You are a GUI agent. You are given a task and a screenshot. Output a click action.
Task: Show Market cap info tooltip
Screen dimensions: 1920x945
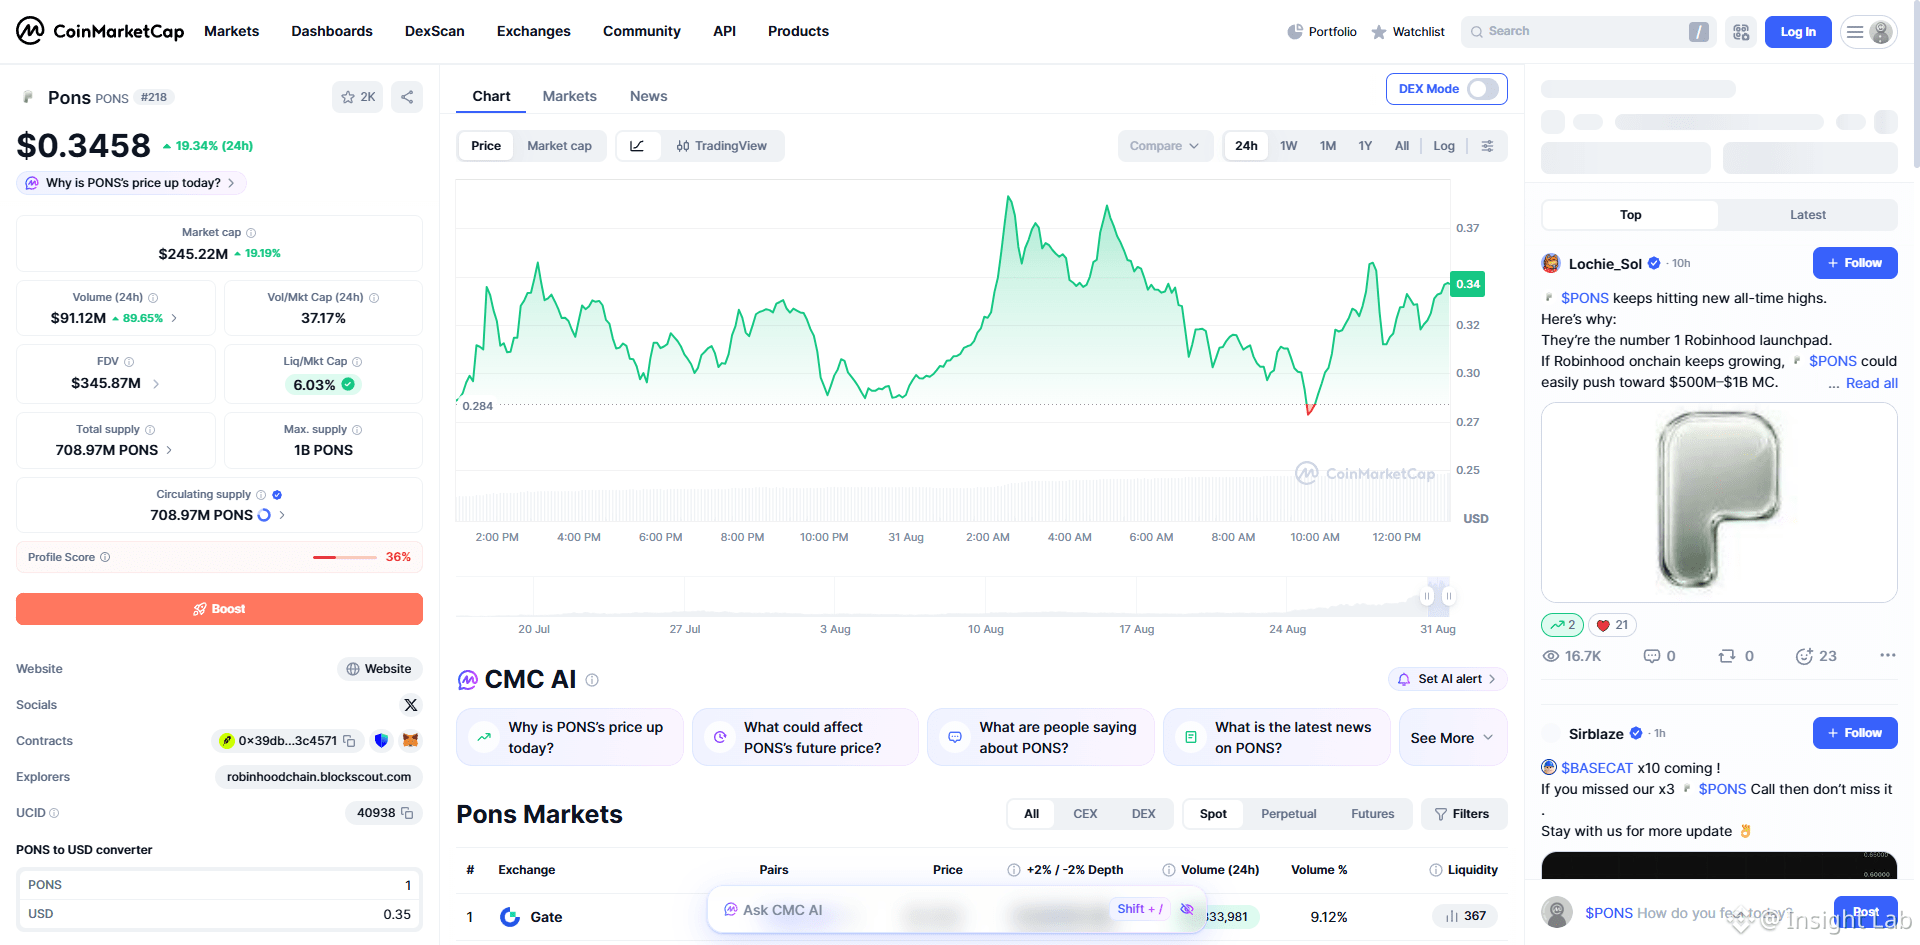pos(251,233)
